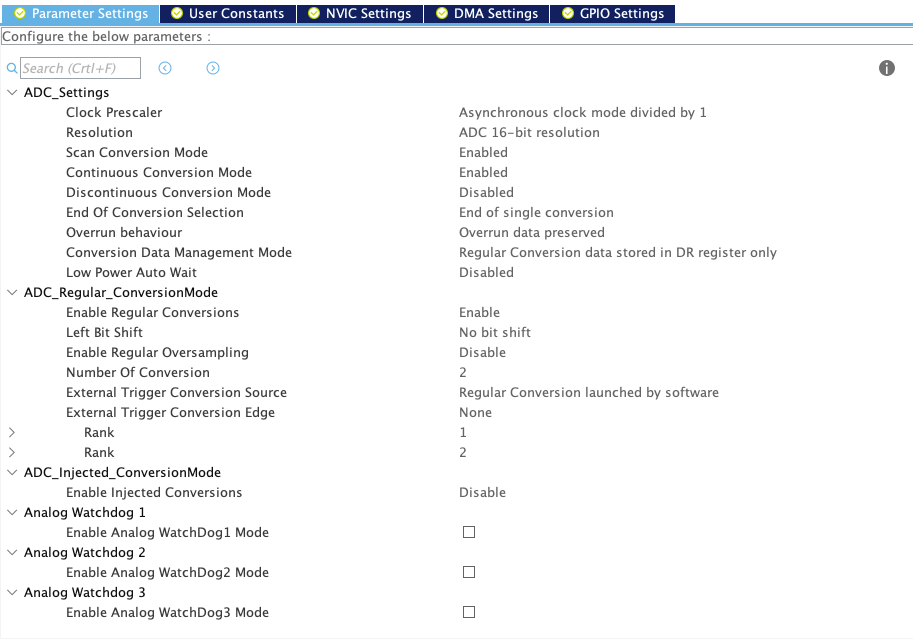Select 'ADC 16-bit resolution' value
The image size is (913, 639).
529,132
